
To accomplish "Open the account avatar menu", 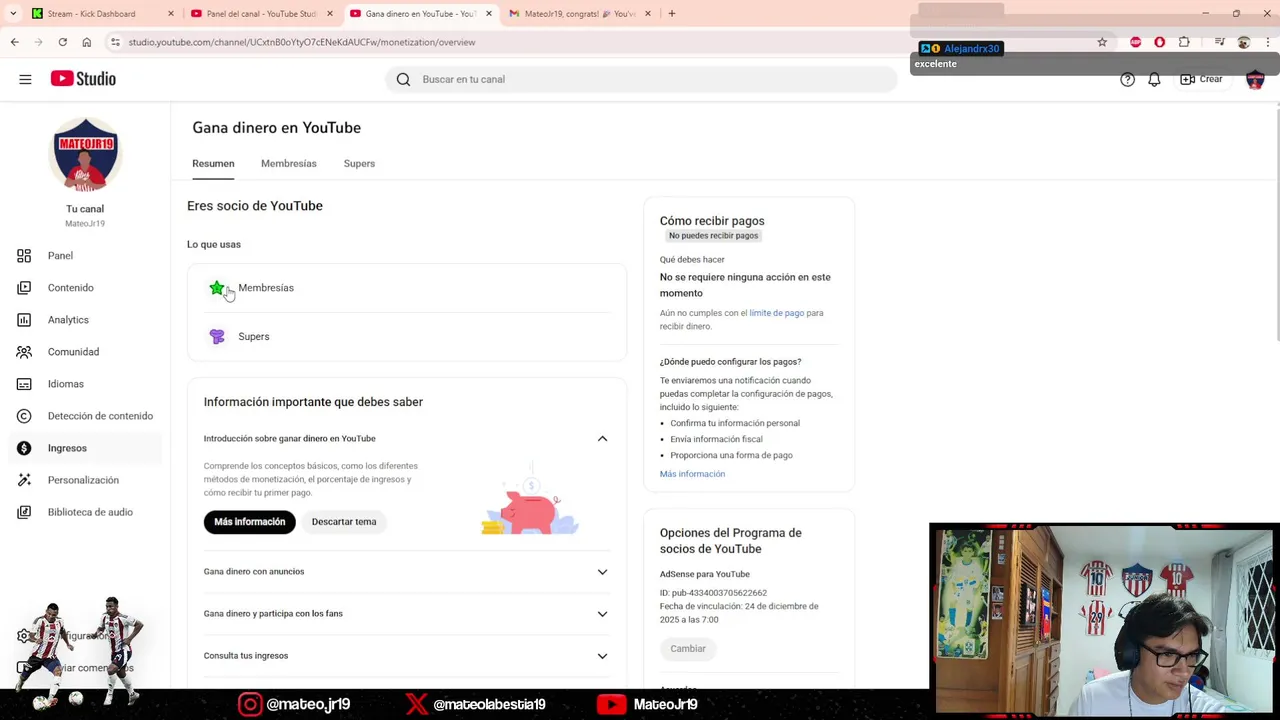I will [1255, 79].
